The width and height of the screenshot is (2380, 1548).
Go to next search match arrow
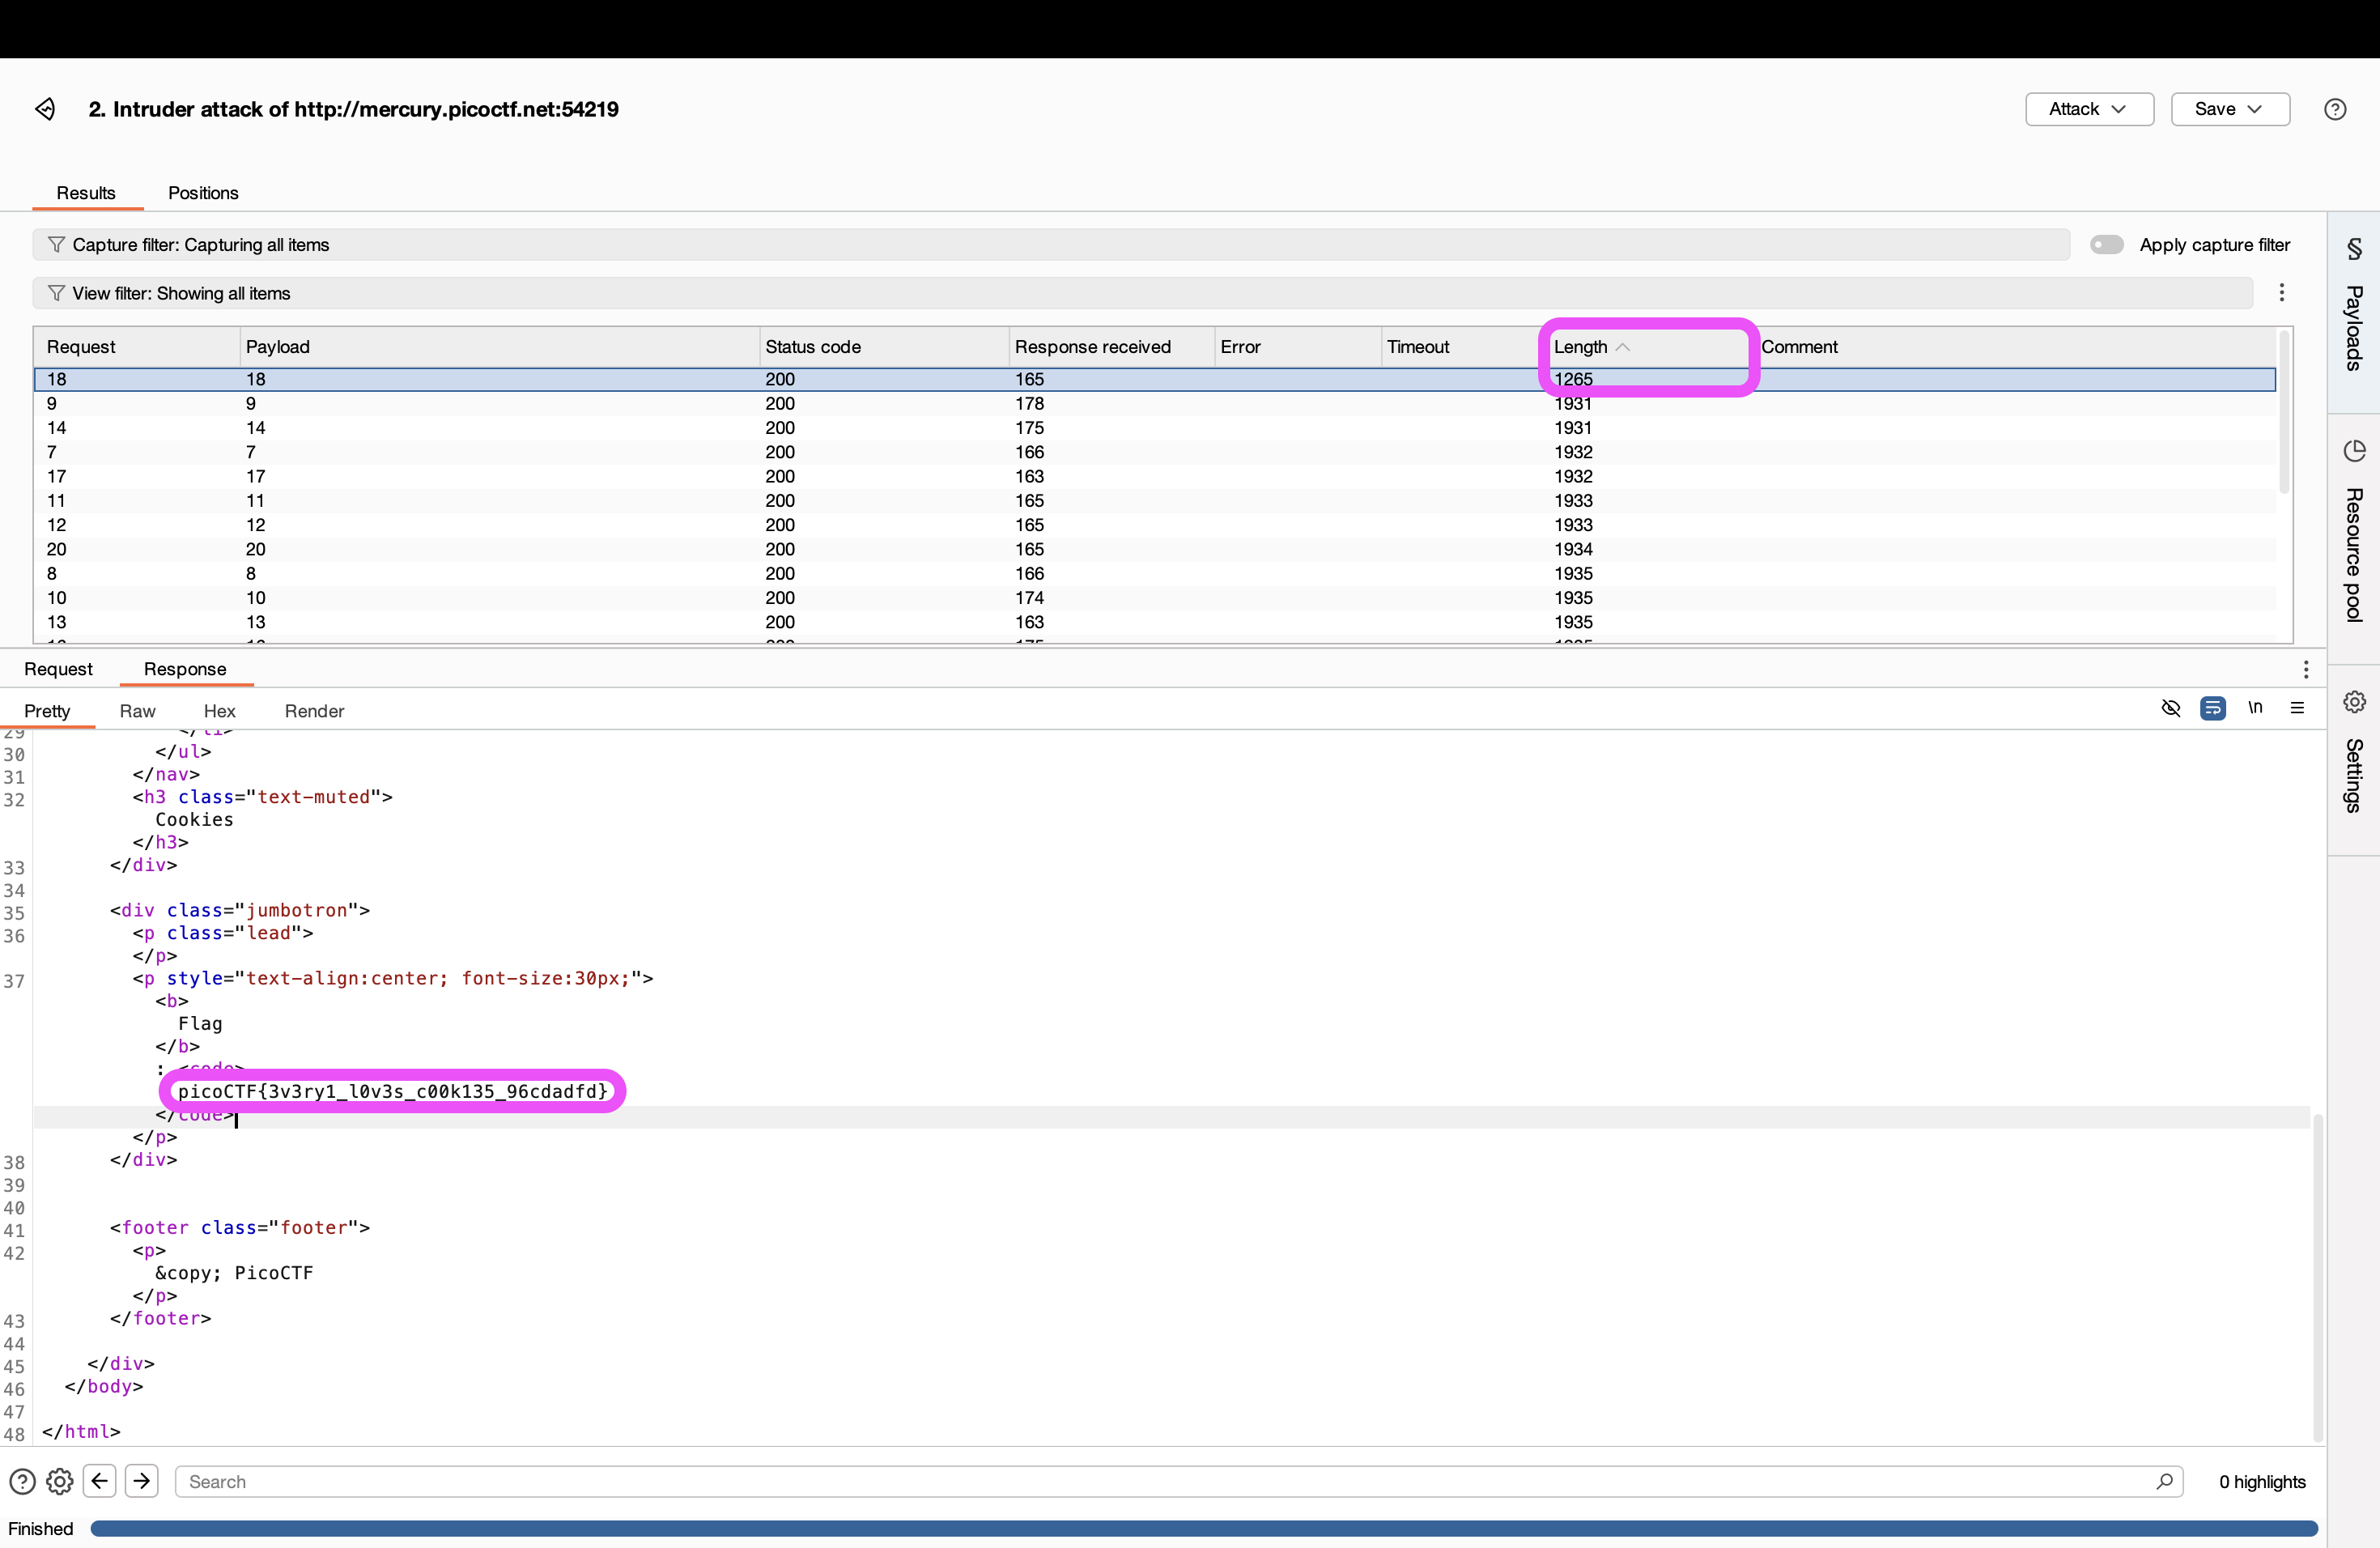coord(142,1481)
